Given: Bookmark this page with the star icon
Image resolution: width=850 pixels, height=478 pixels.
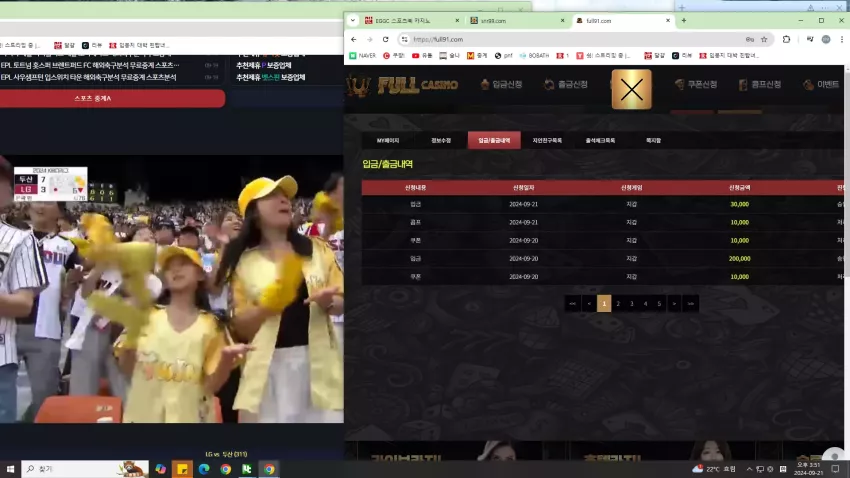Looking at the screenshot, I should click(764, 39).
